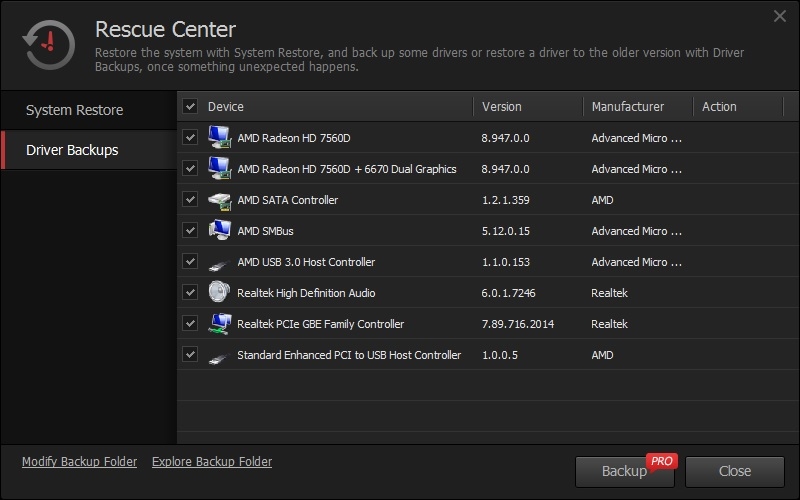Screen dimensions: 800x500
Task: Uncheck the Realtek High Definition Audio checkbox
Action: click(190, 292)
